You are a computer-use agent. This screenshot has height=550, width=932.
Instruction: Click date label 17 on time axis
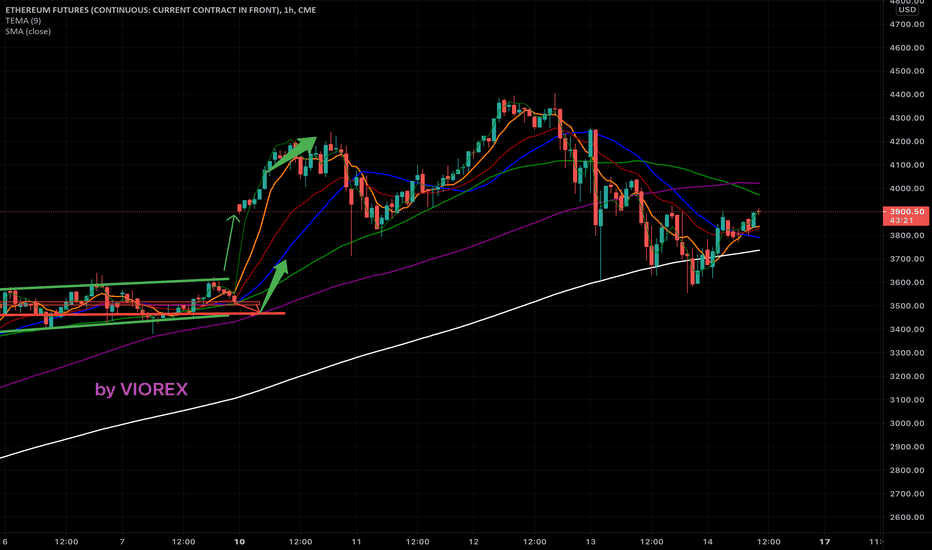point(825,542)
